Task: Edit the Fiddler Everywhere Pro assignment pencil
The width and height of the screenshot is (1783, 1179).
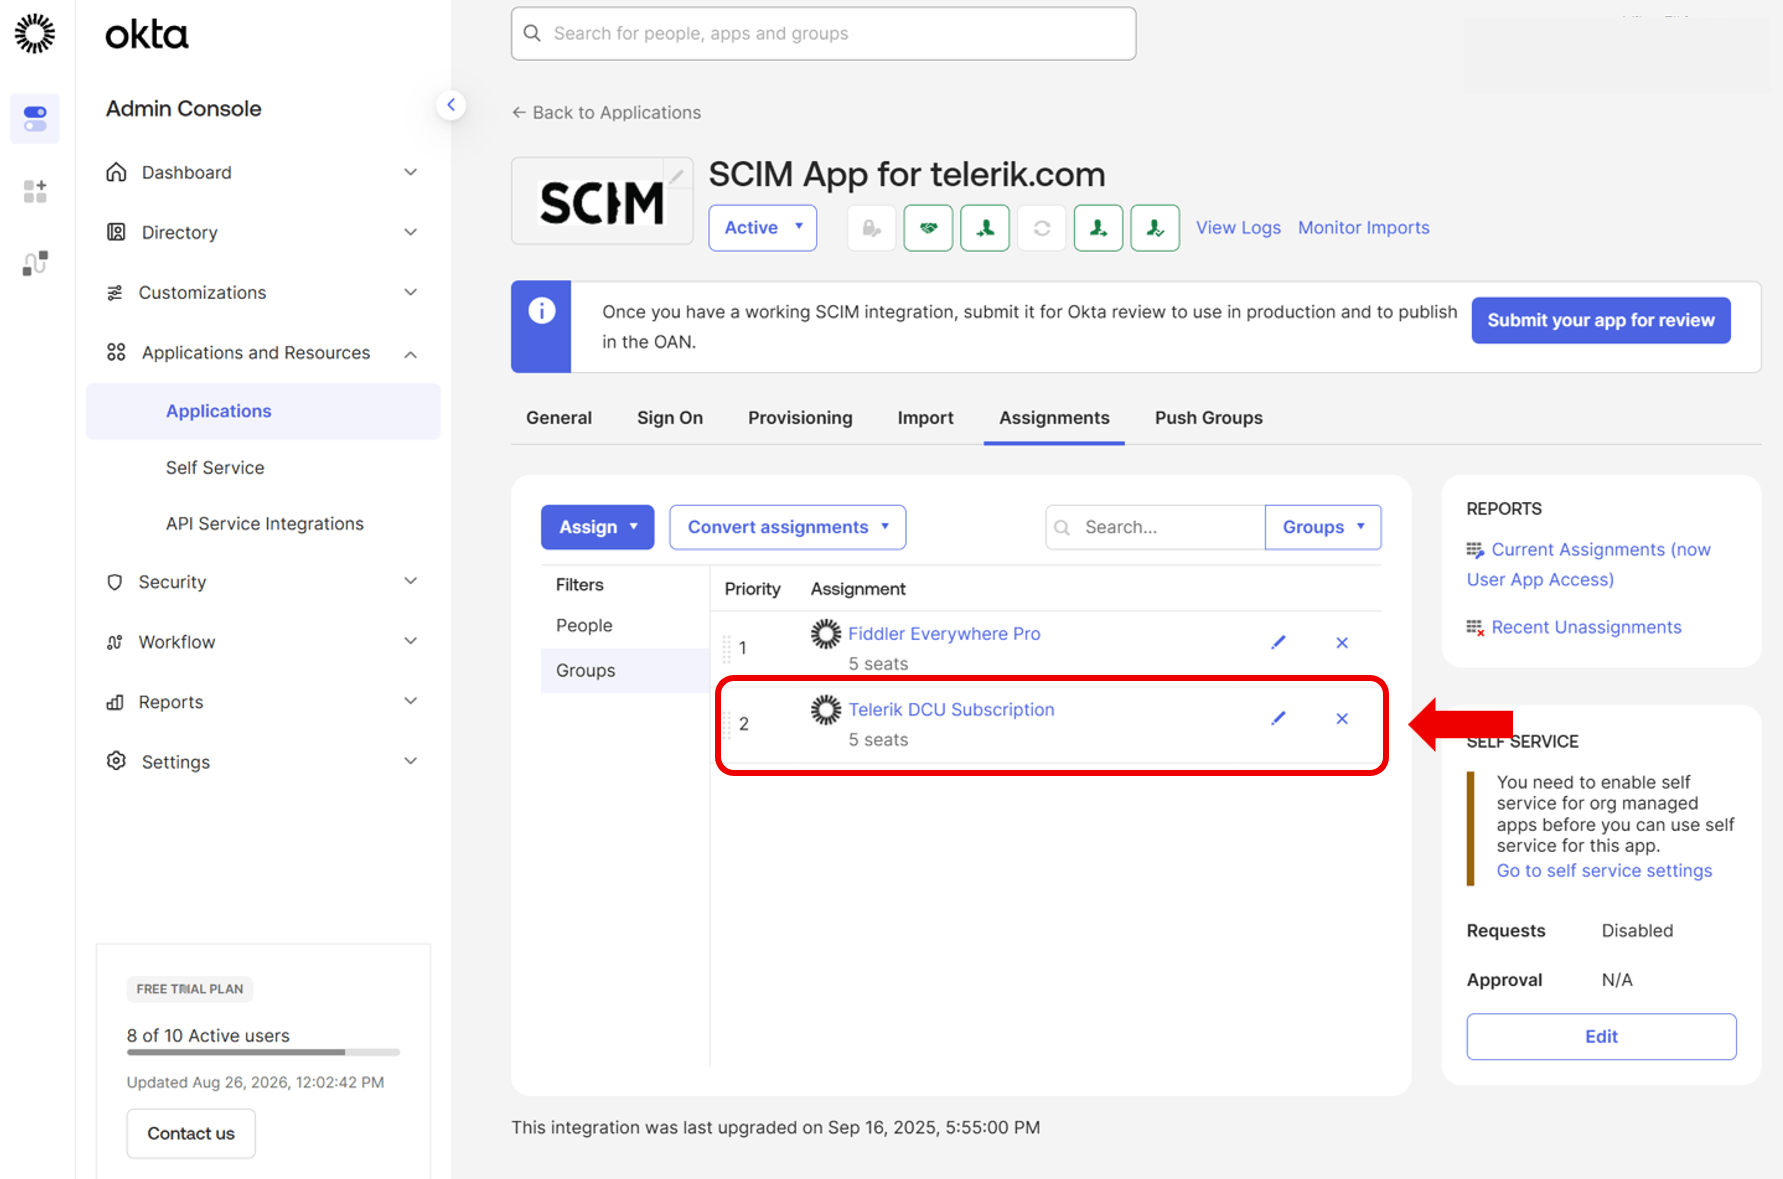Action: 1278,642
